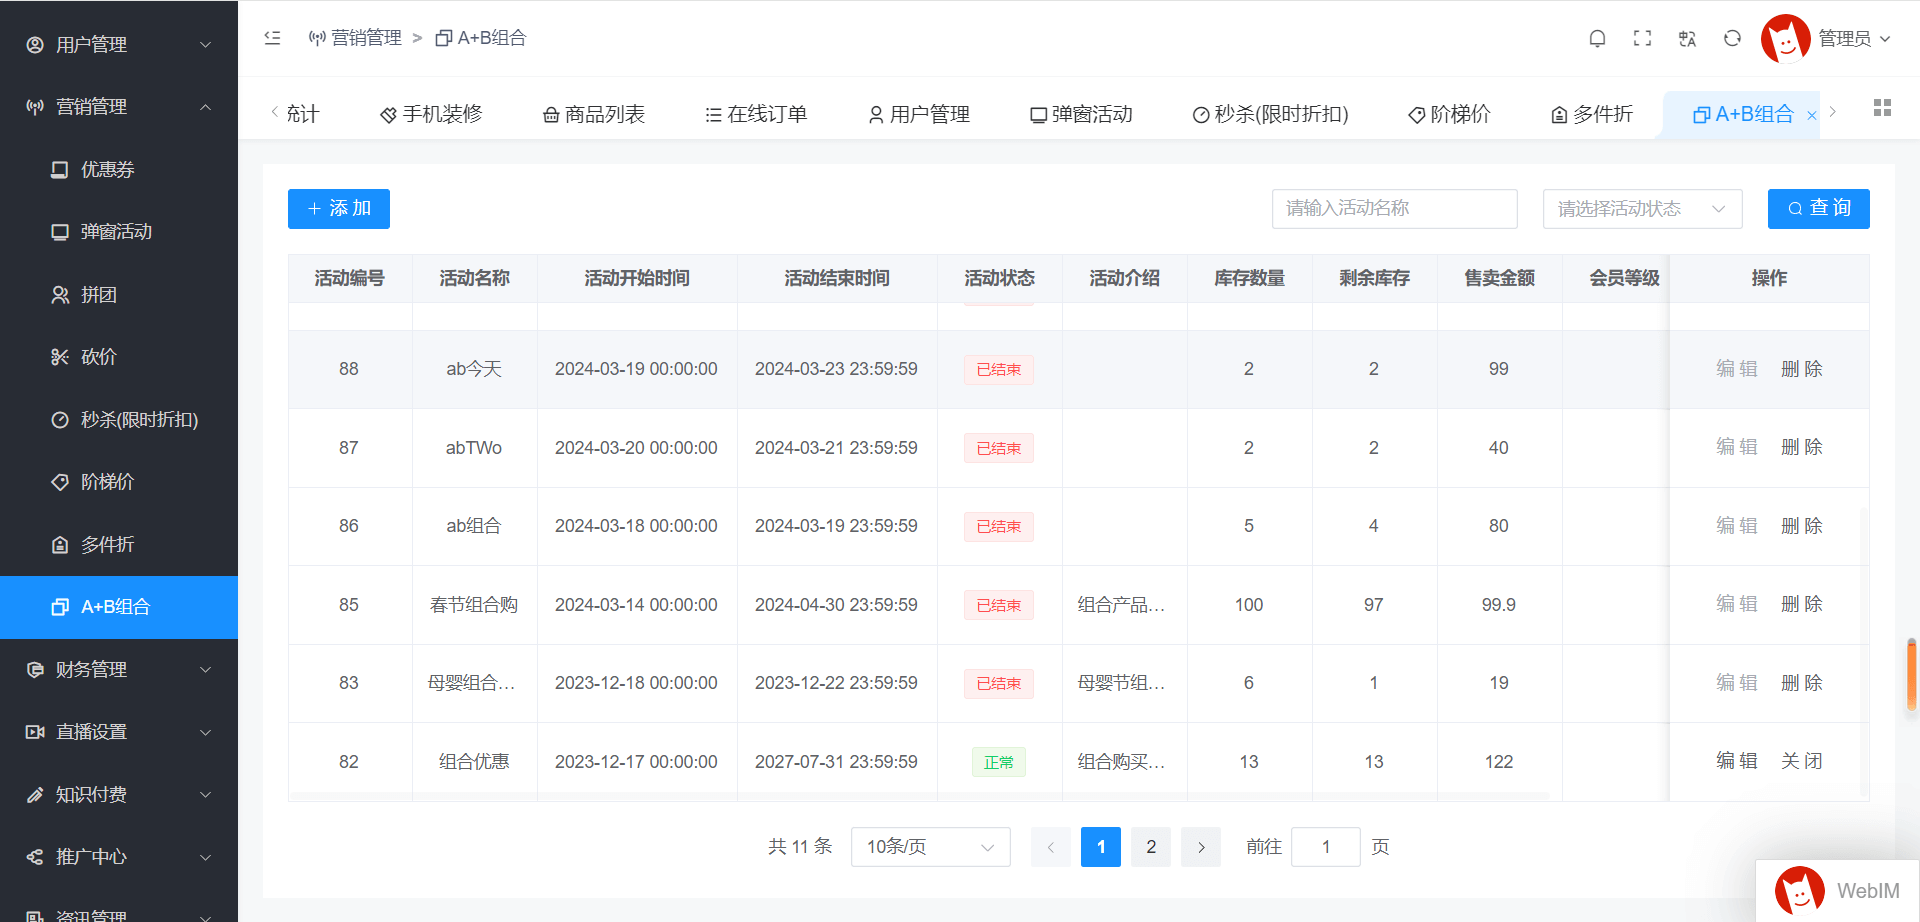Open 砍价 in sidebar
The image size is (1920, 922).
(x=119, y=357)
